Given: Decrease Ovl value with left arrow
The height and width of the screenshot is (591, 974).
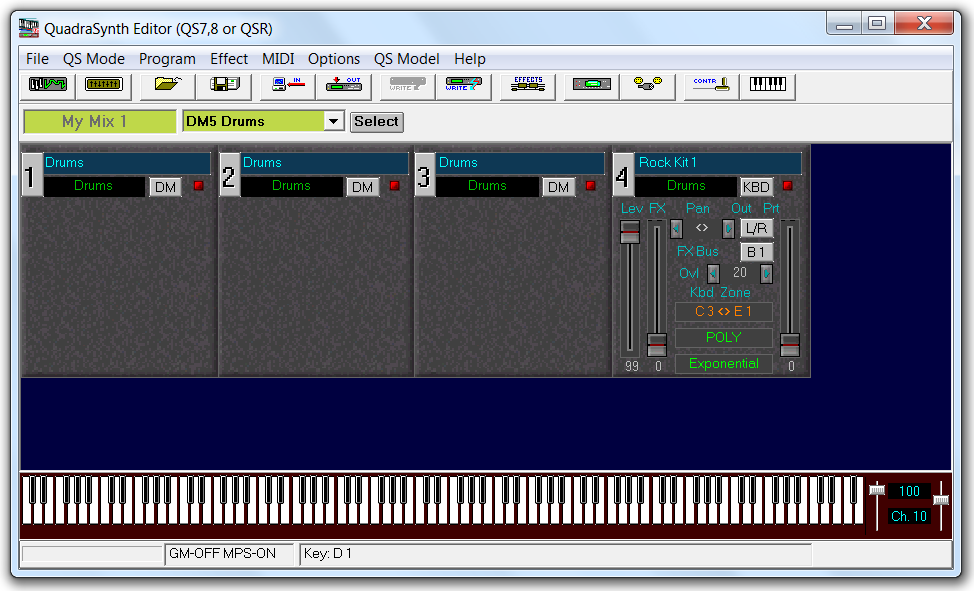Looking at the screenshot, I should pyautogui.click(x=713, y=273).
